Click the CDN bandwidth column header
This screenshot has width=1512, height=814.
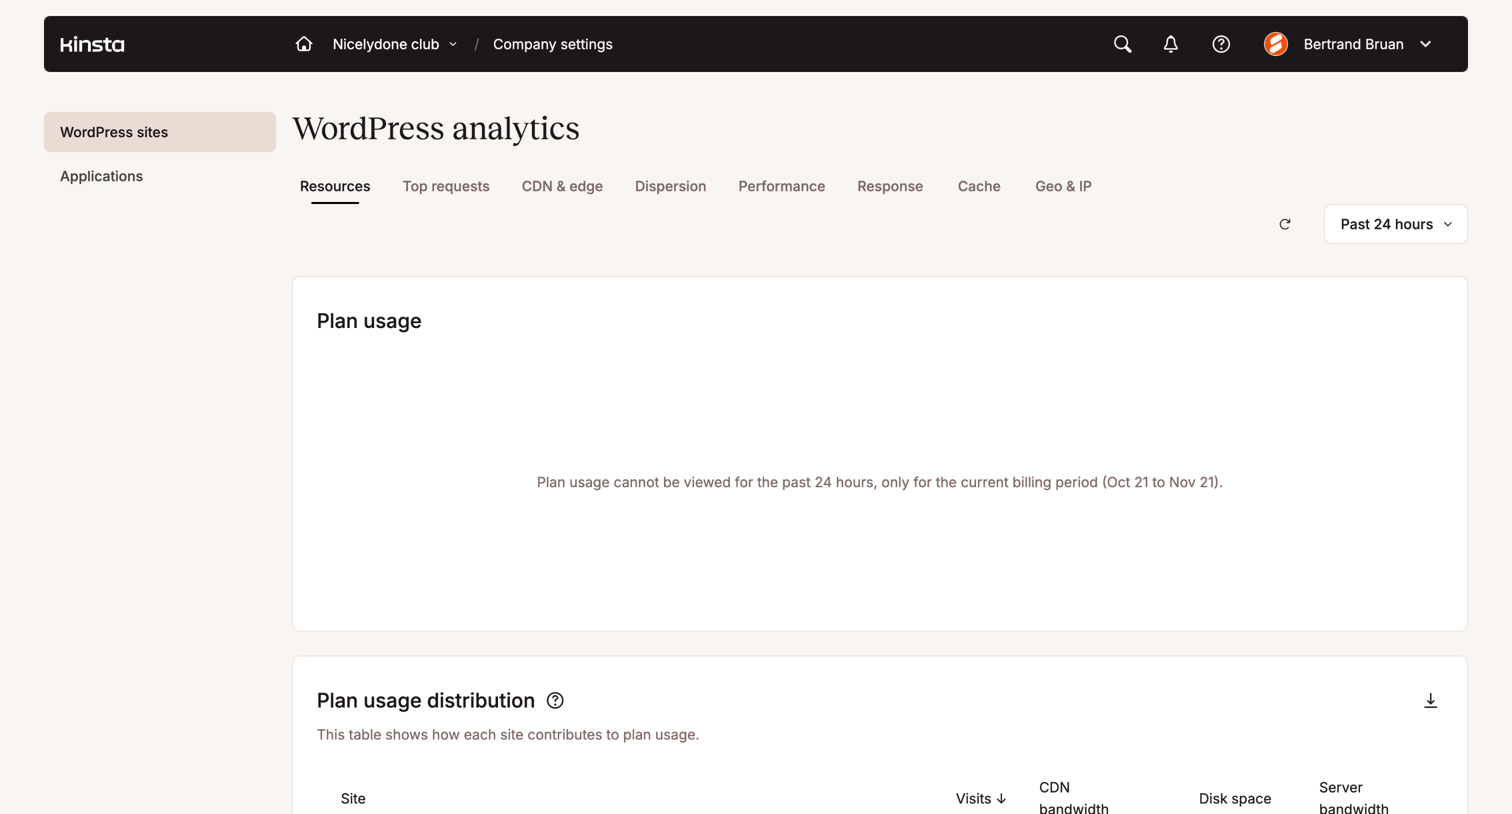(1074, 798)
